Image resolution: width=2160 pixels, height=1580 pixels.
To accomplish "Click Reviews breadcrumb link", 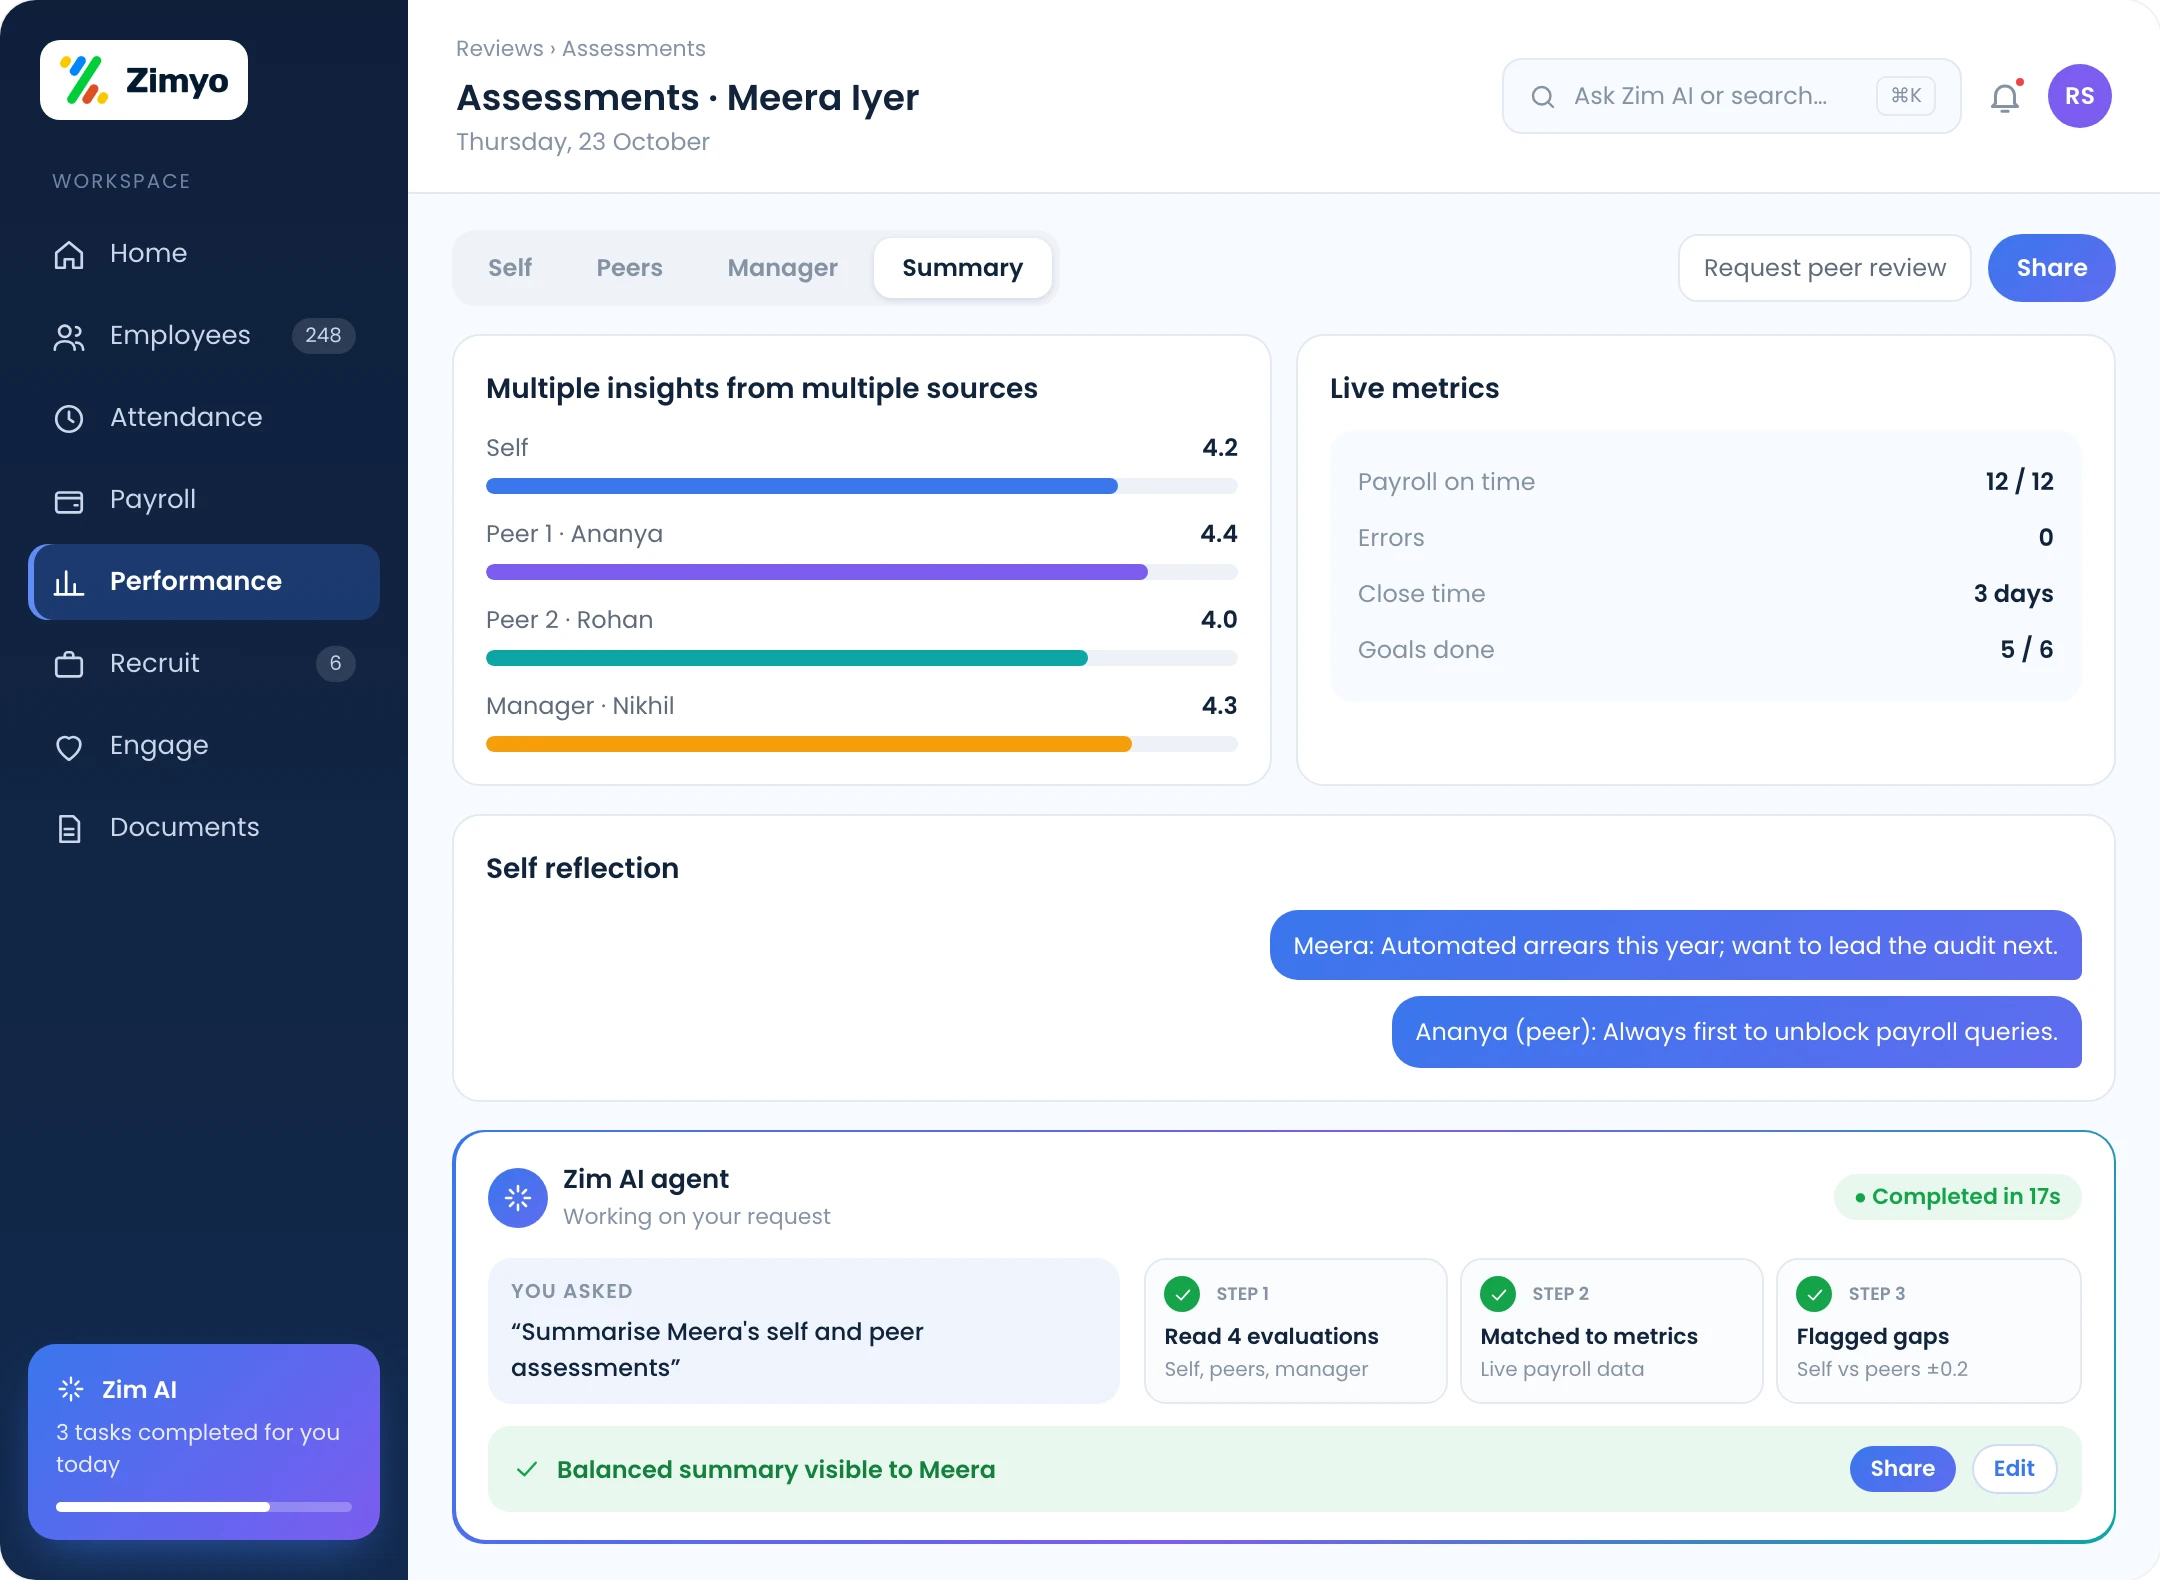I will (x=500, y=49).
